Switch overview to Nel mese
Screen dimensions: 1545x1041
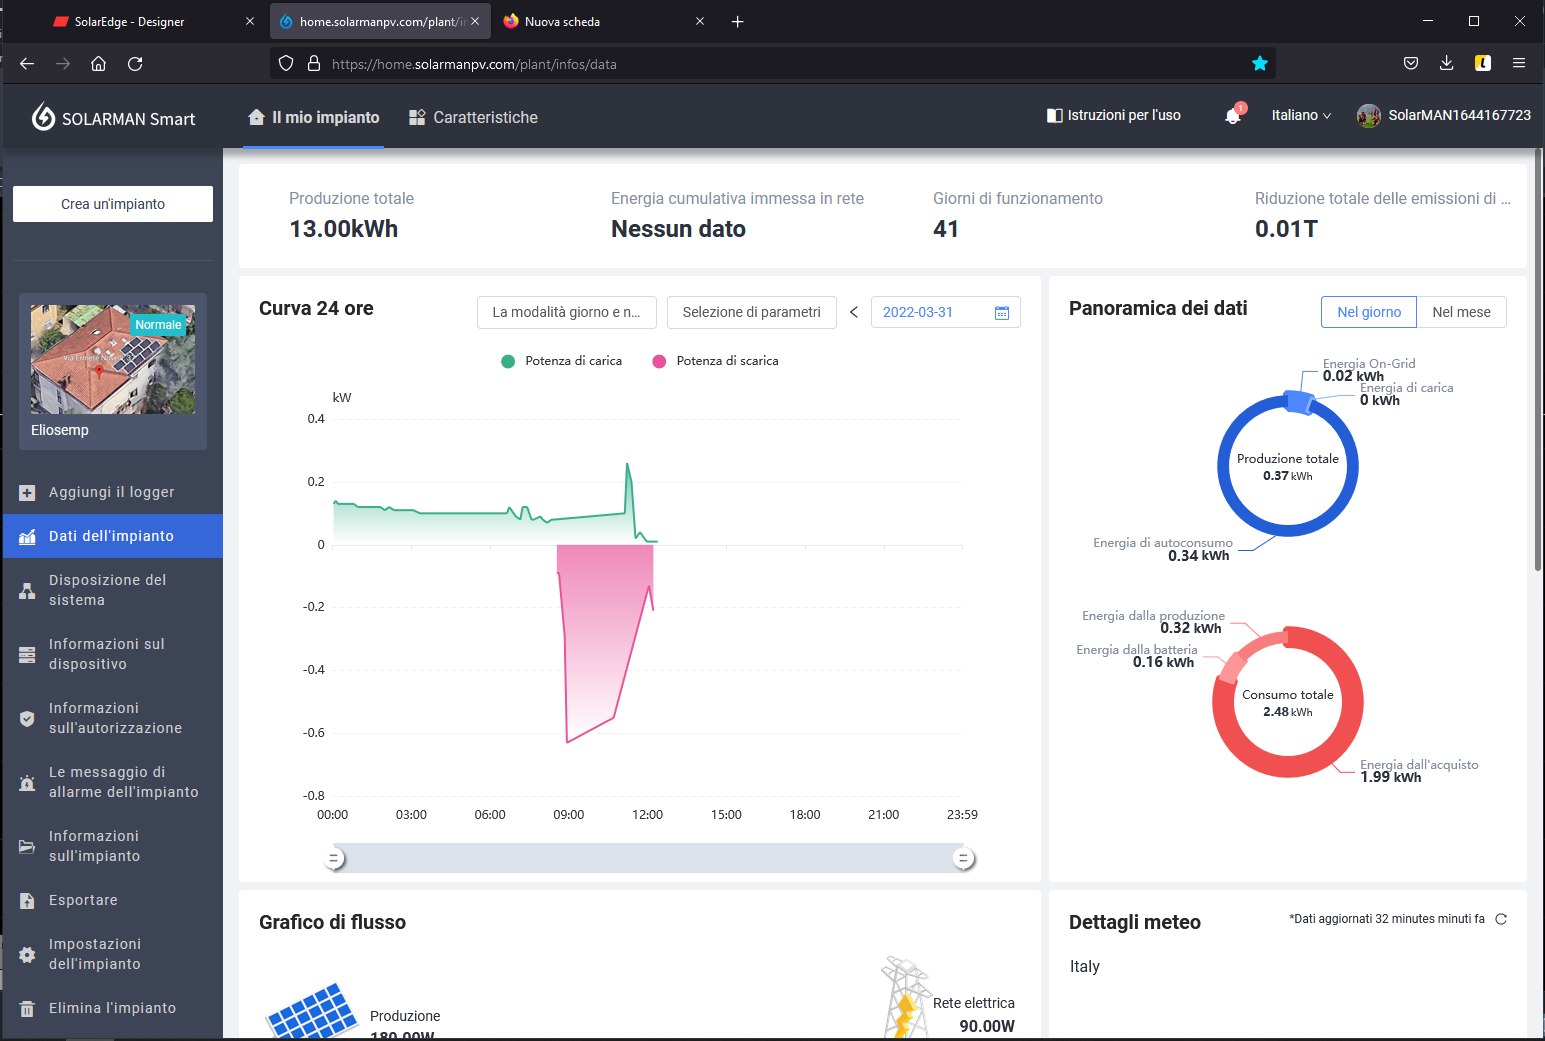click(1460, 312)
